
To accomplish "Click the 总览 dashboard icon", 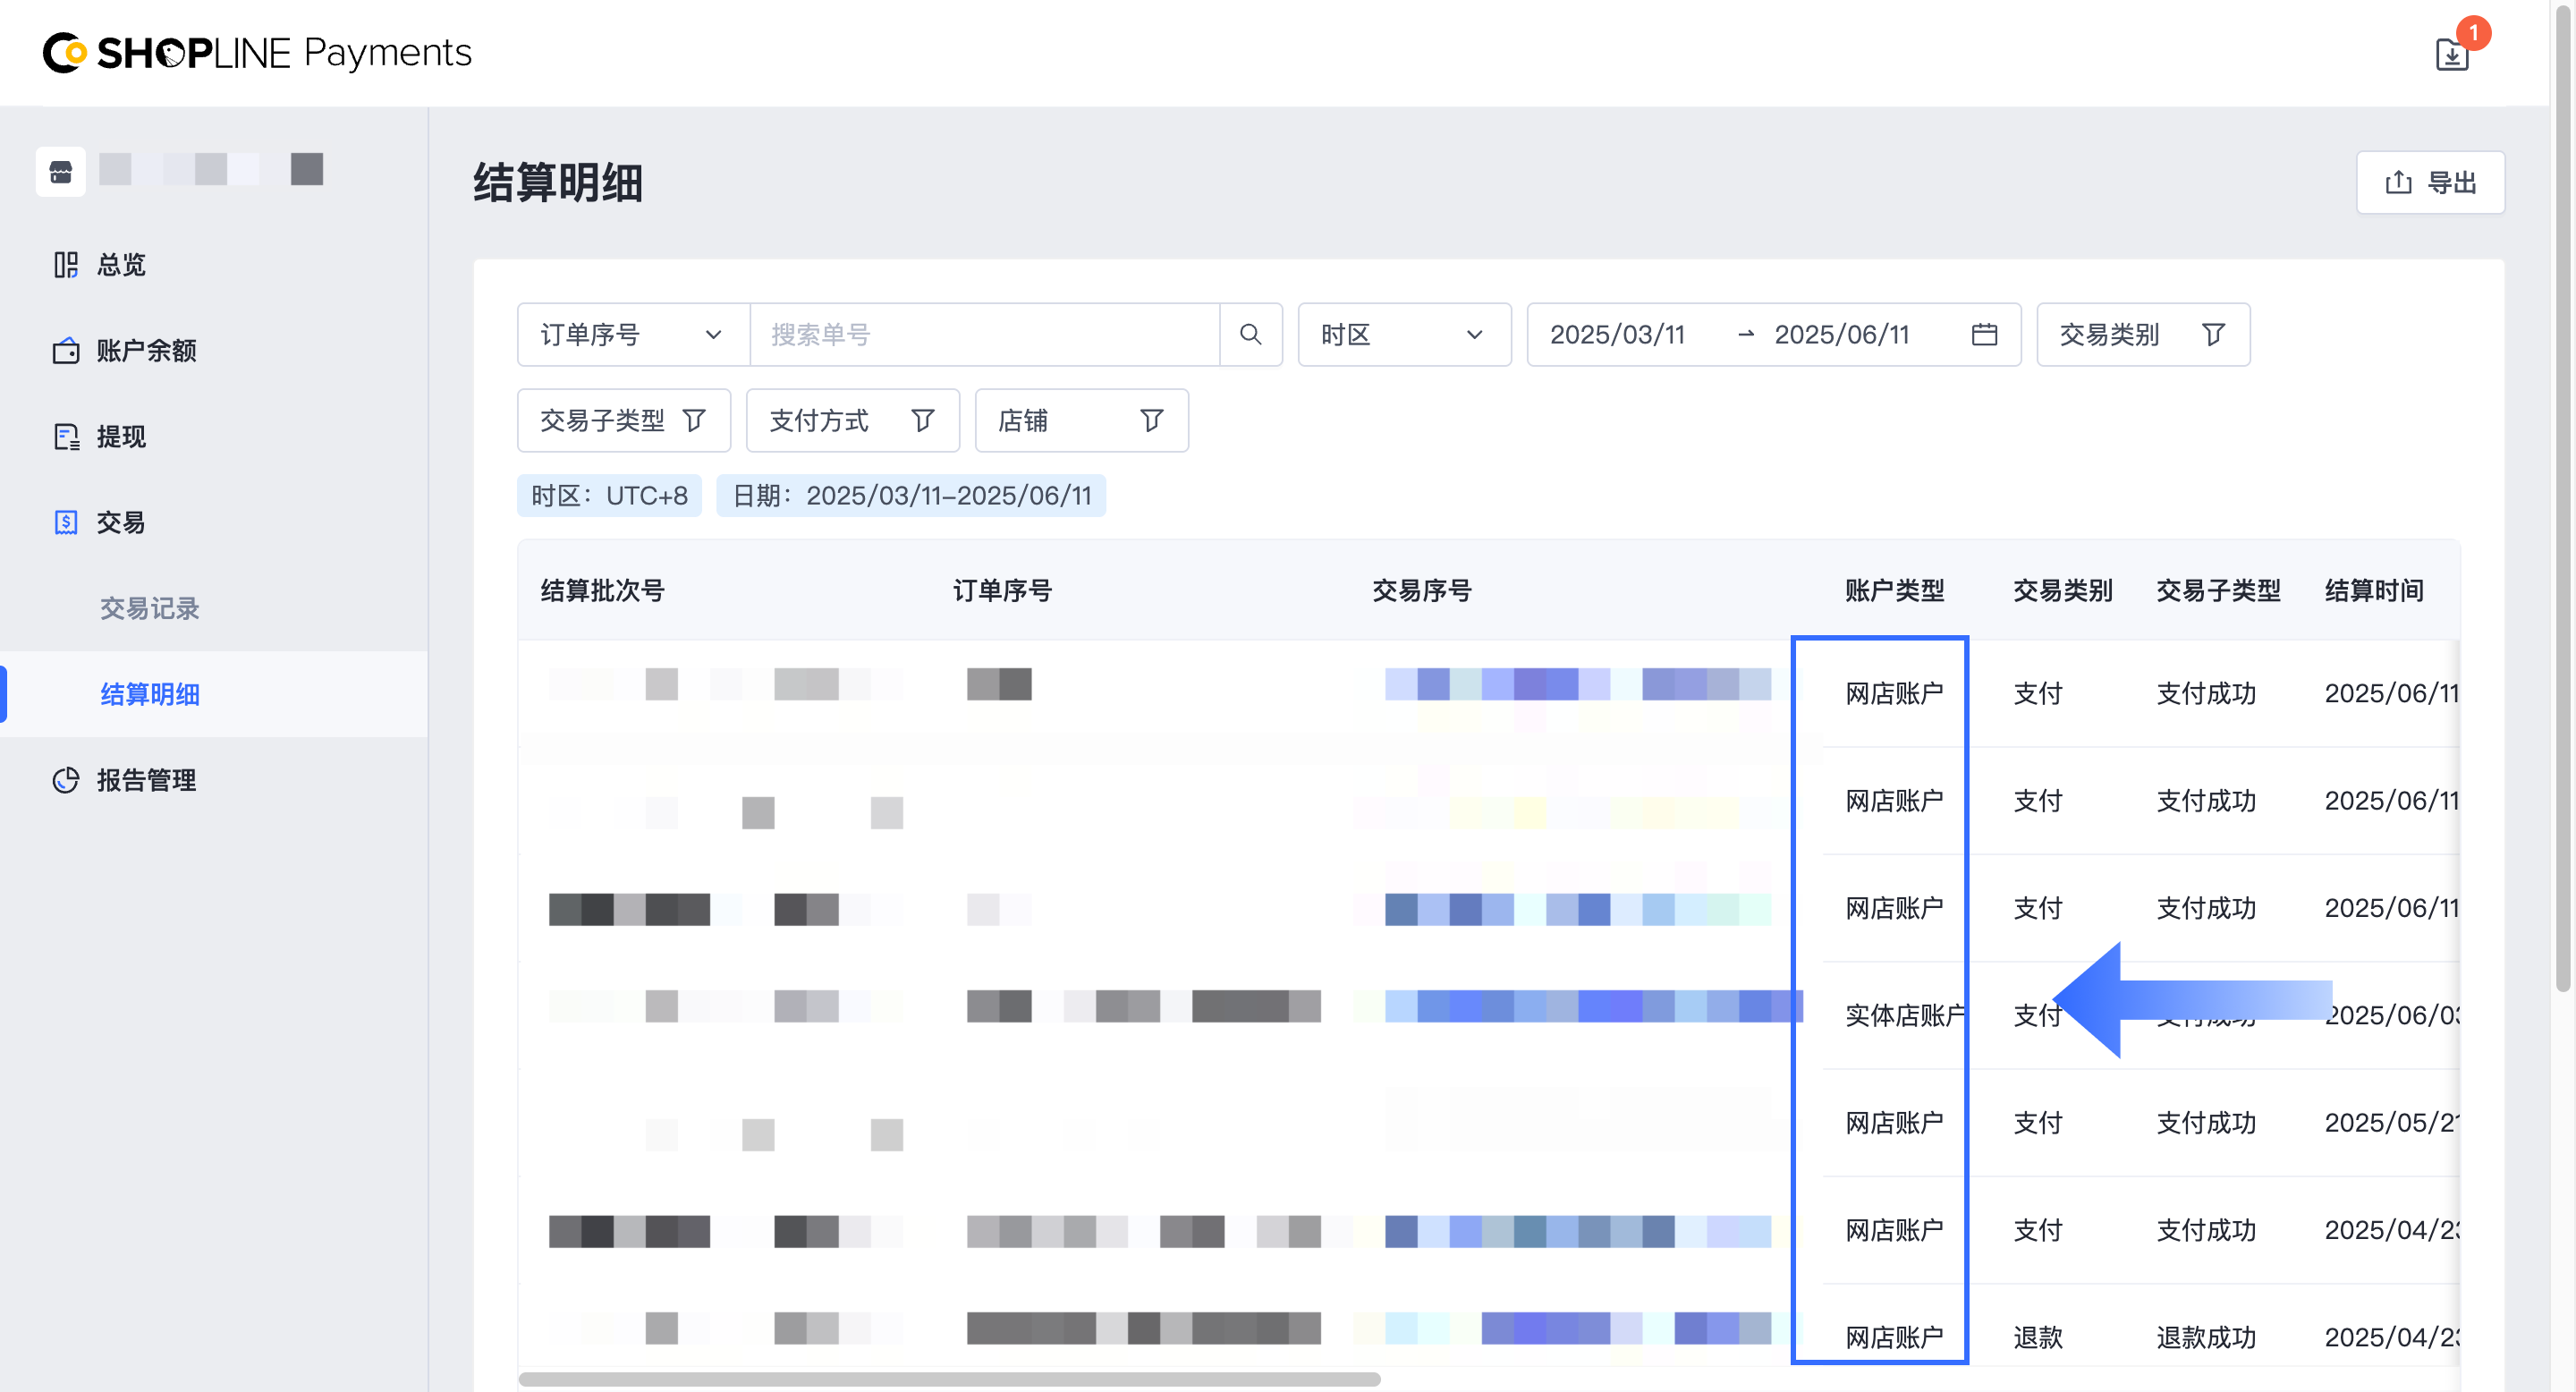I will pyautogui.click(x=66, y=265).
